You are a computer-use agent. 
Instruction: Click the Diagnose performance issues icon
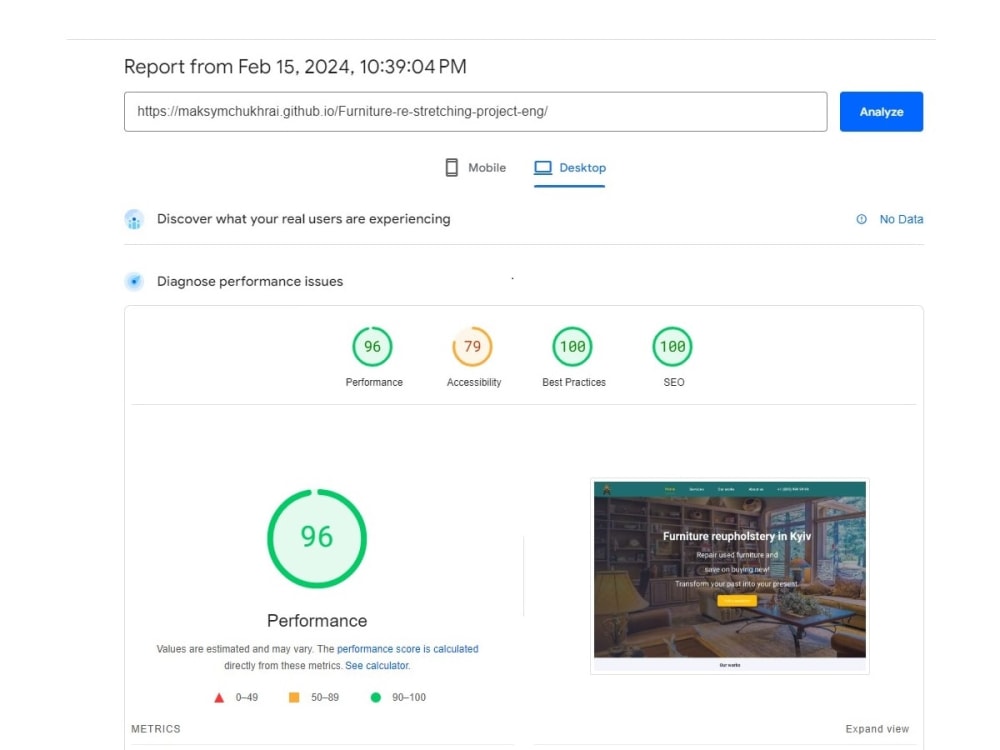pos(134,281)
